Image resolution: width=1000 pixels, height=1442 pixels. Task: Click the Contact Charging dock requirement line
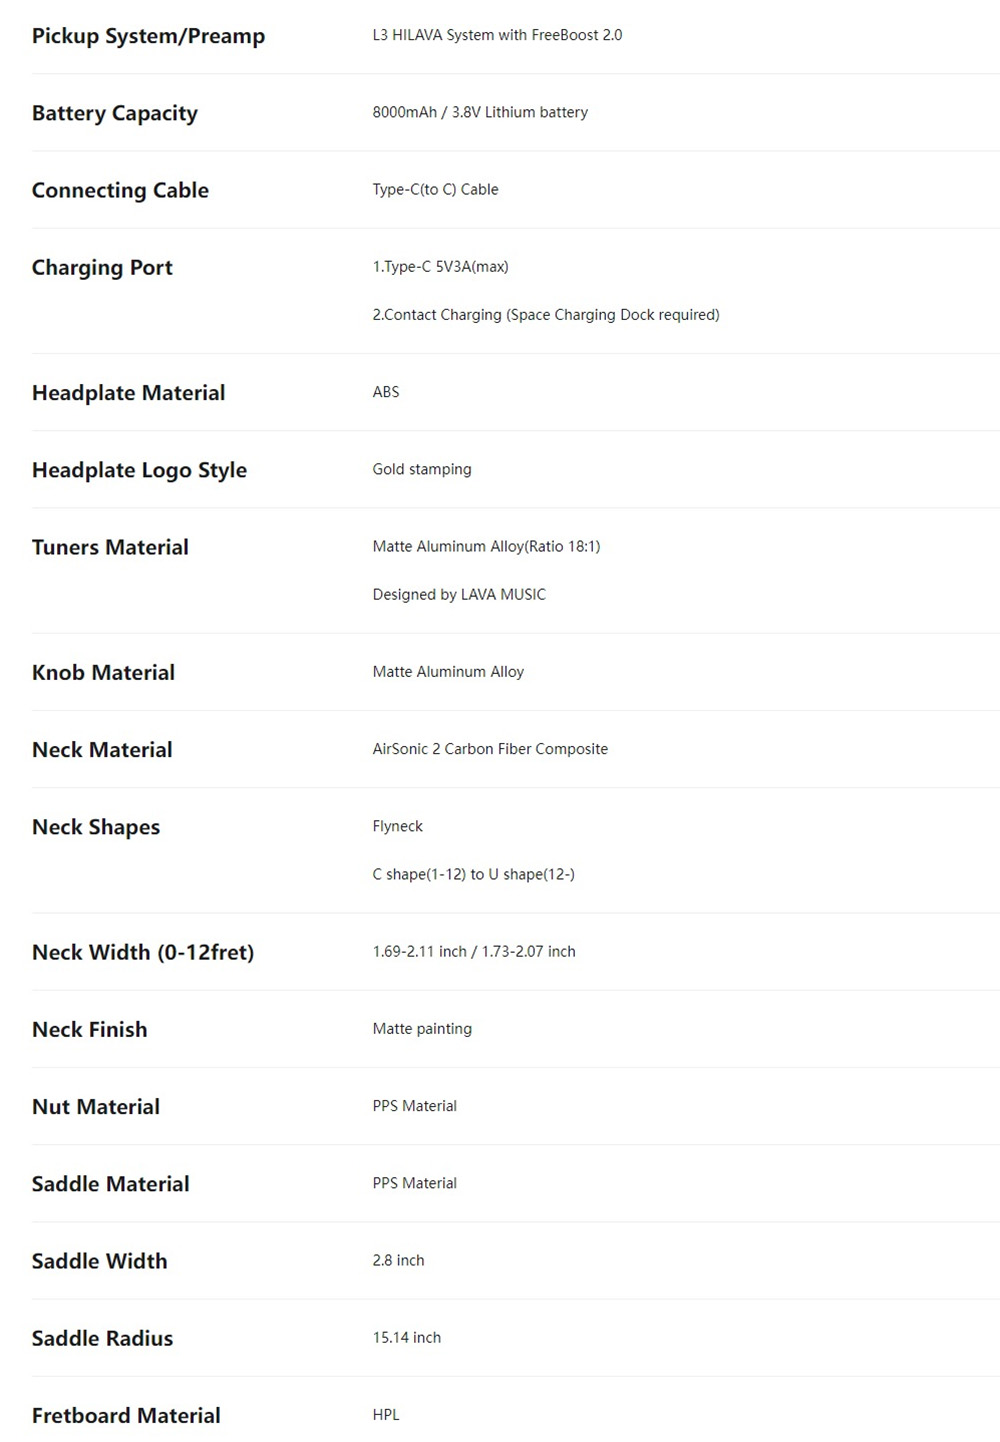click(545, 315)
